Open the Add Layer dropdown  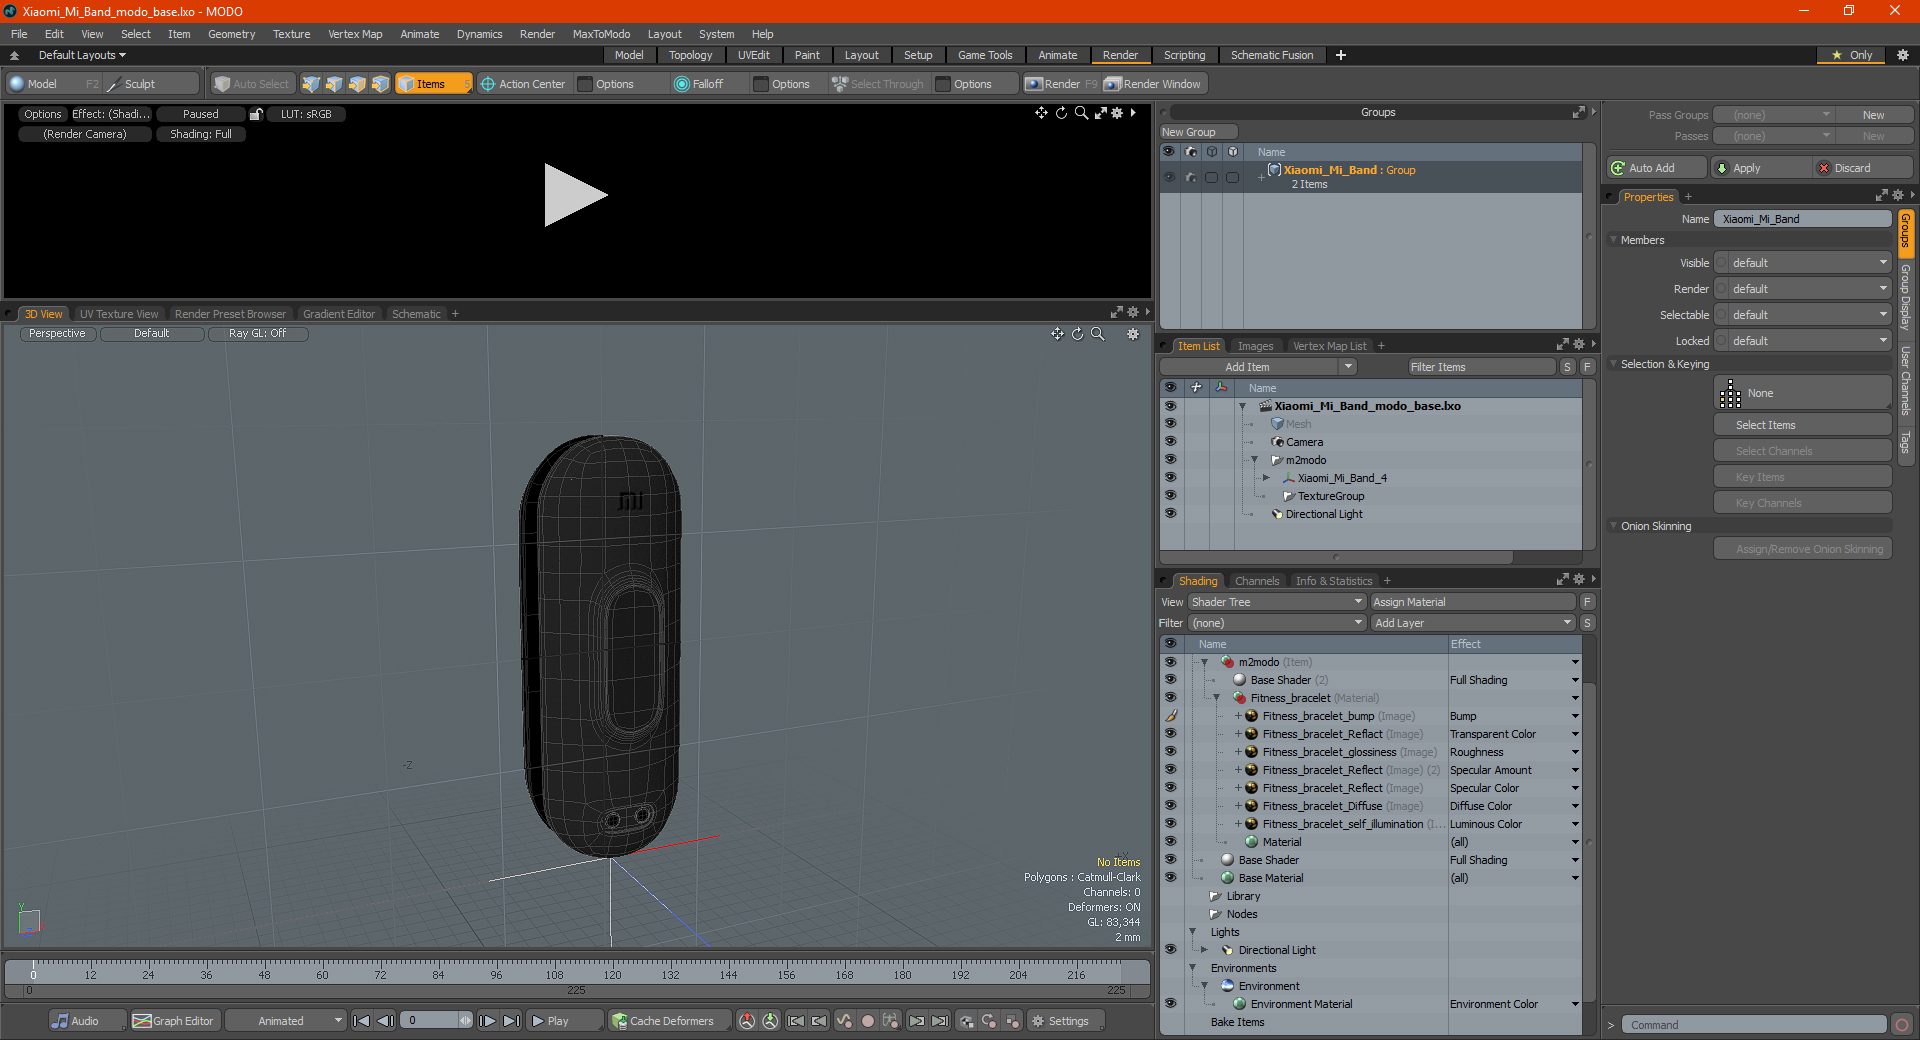pos(1473,623)
